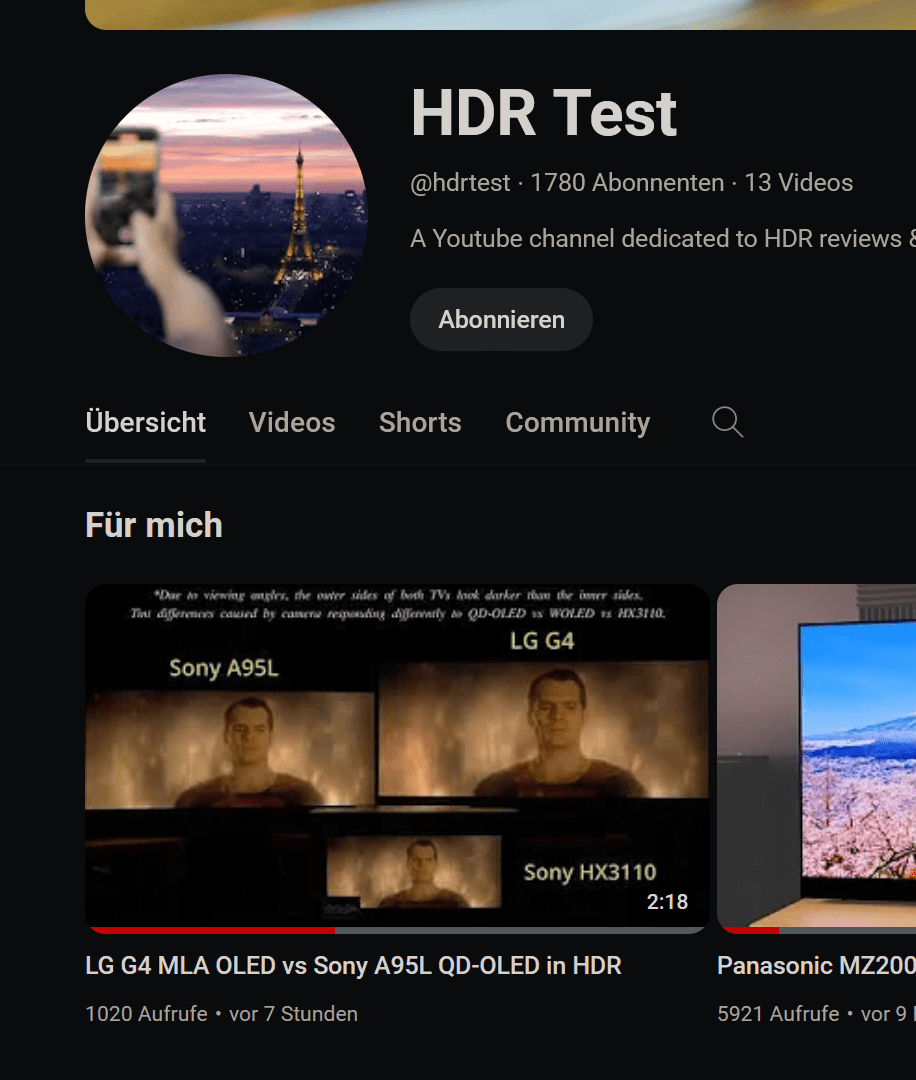The height and width of the screenshot is (1080, 916).
Task: Open the LG G4 vs Sony A95L video thumbnail
Action: tap(397, 758)
